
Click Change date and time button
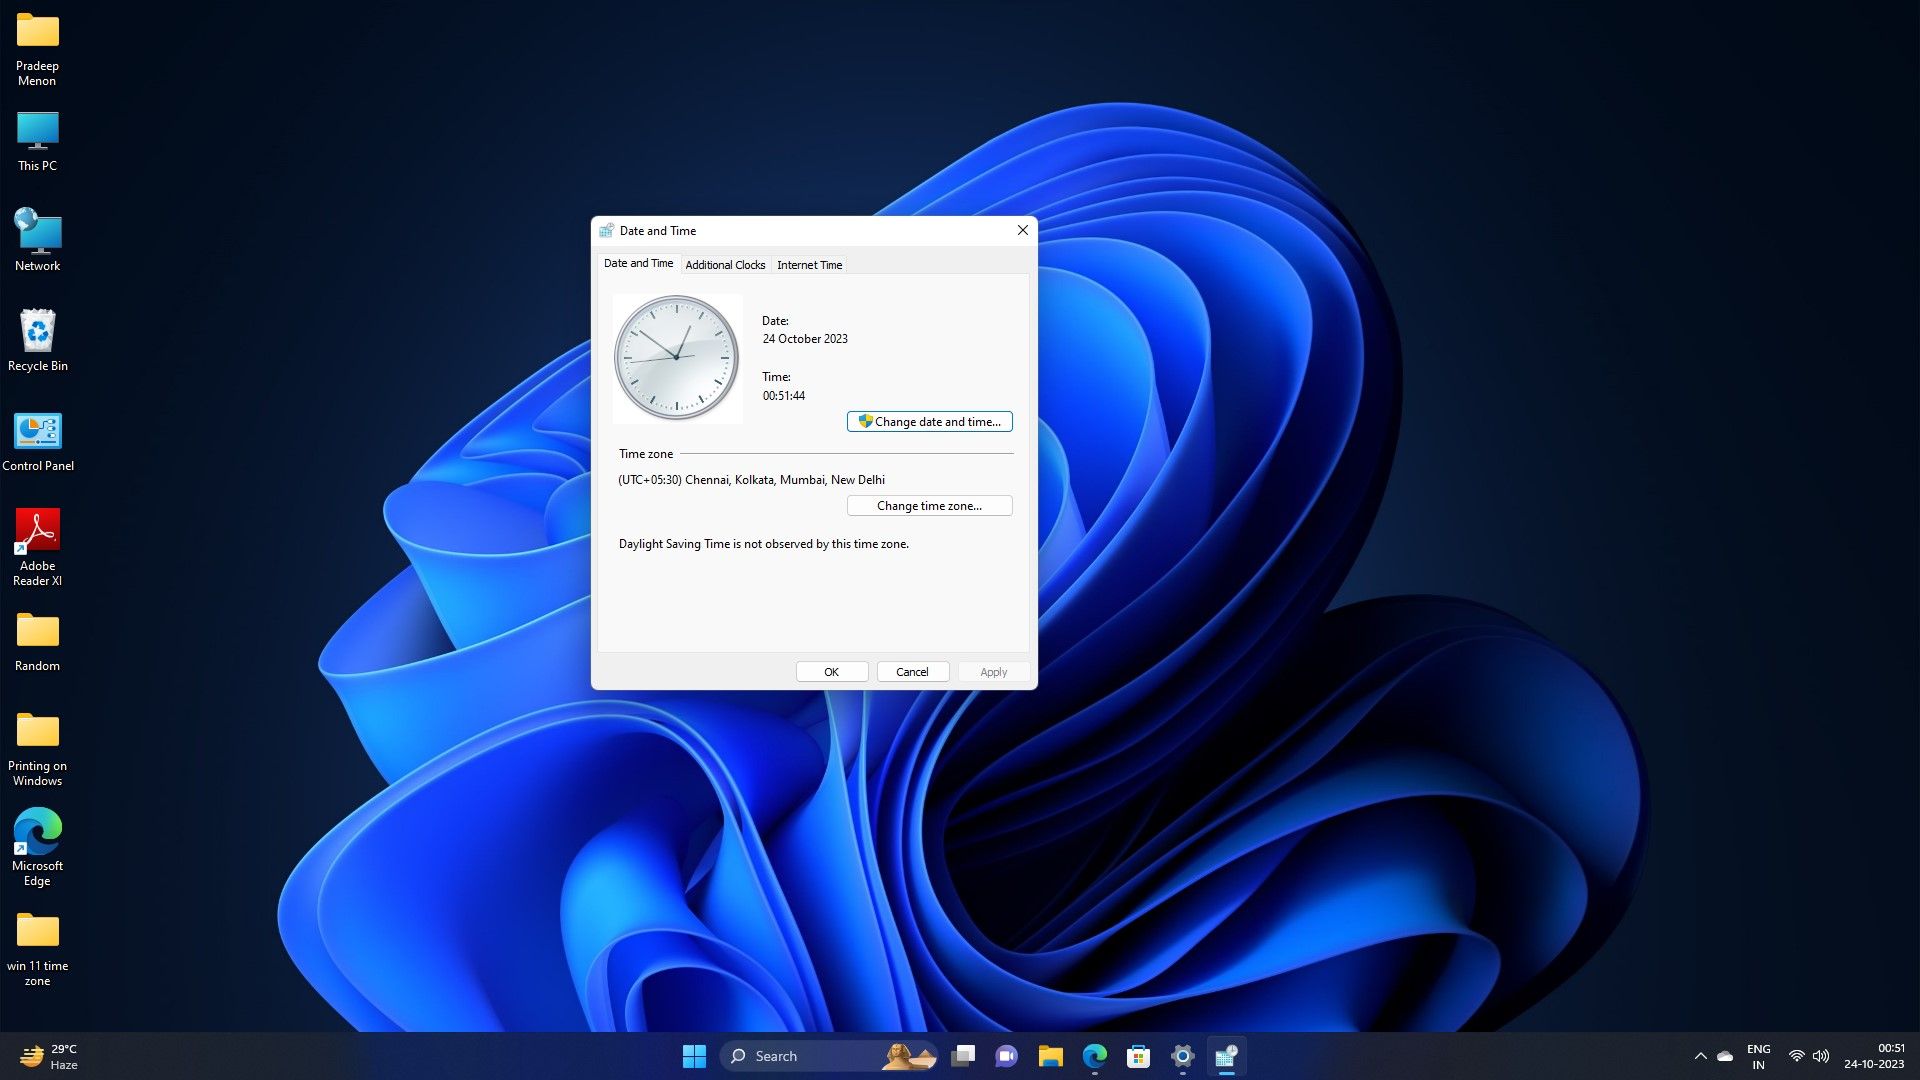[929, 422]
